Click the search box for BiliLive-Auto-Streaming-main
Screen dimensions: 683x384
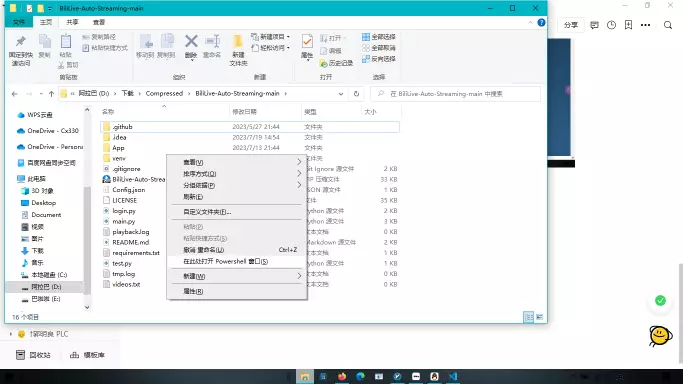click(x=455, y=94)
